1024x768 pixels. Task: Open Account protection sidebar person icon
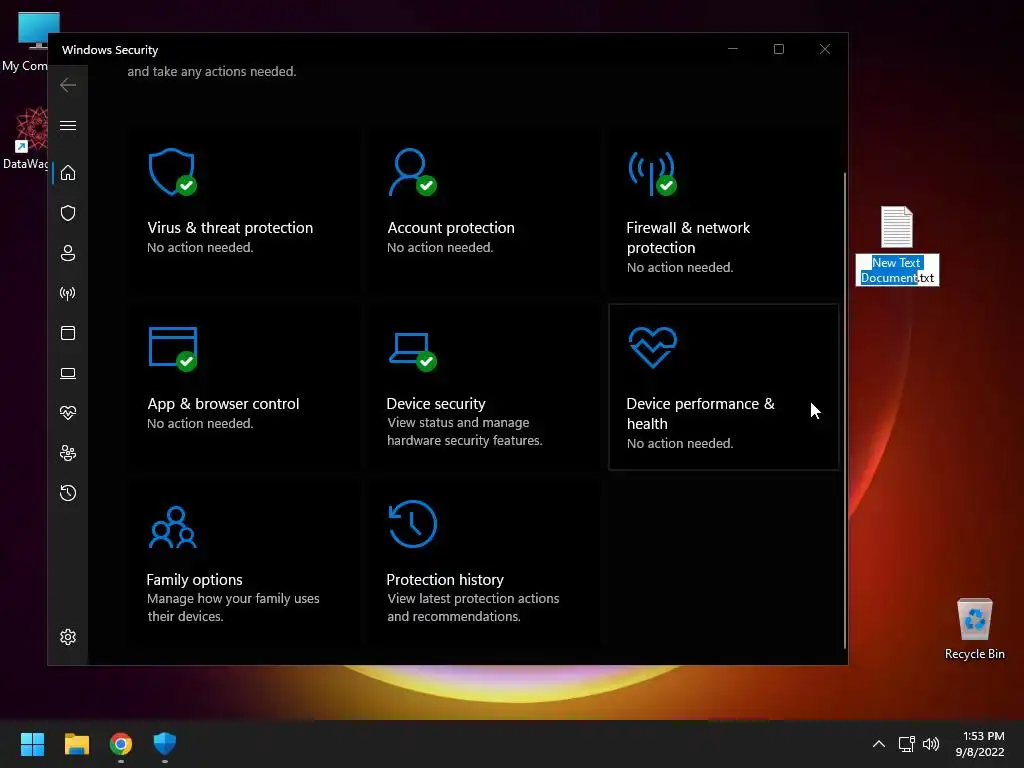click(68, 253)
